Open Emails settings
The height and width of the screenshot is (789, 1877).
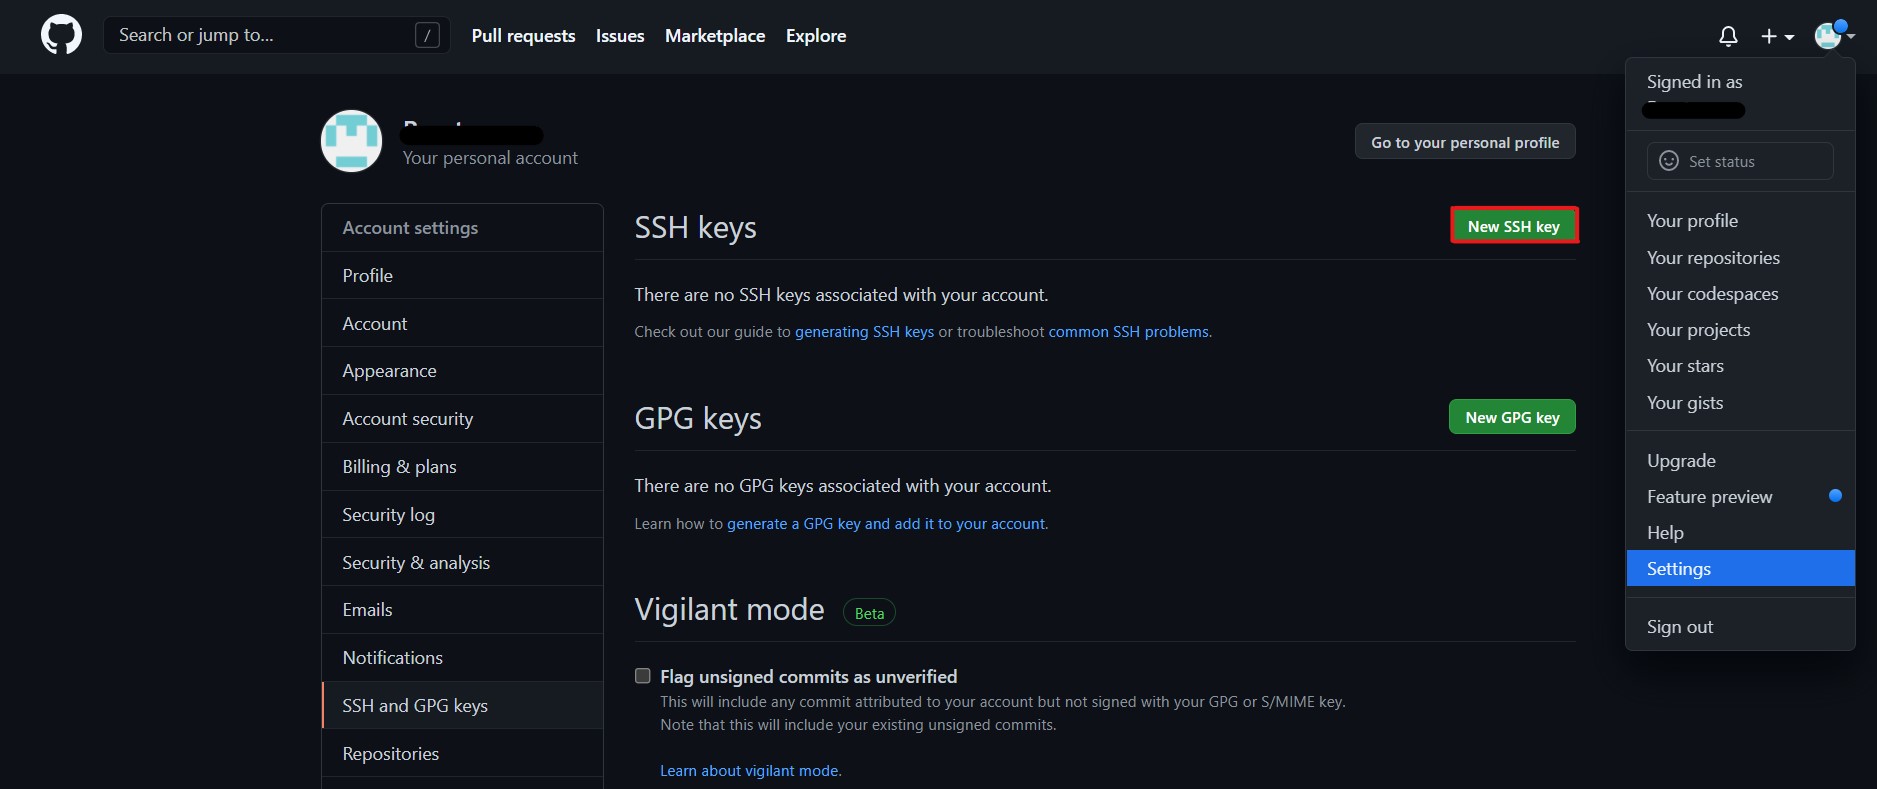pyautogui.click(x=462, y=610)
